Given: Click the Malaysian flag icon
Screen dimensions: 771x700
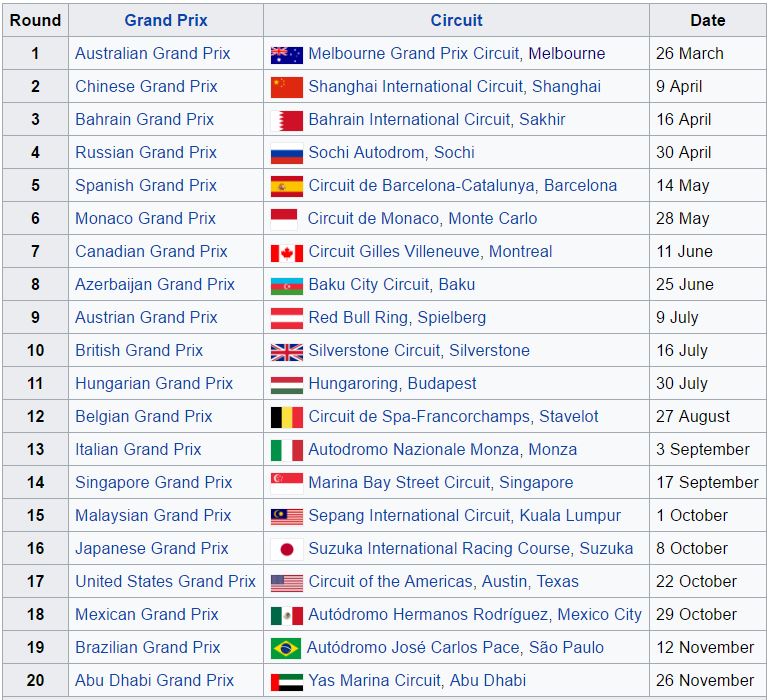Looking at the screenshot, I should (287, 517).
